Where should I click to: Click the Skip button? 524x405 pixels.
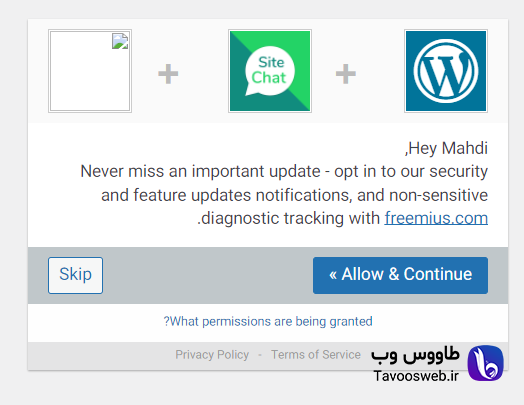[76, 275]
